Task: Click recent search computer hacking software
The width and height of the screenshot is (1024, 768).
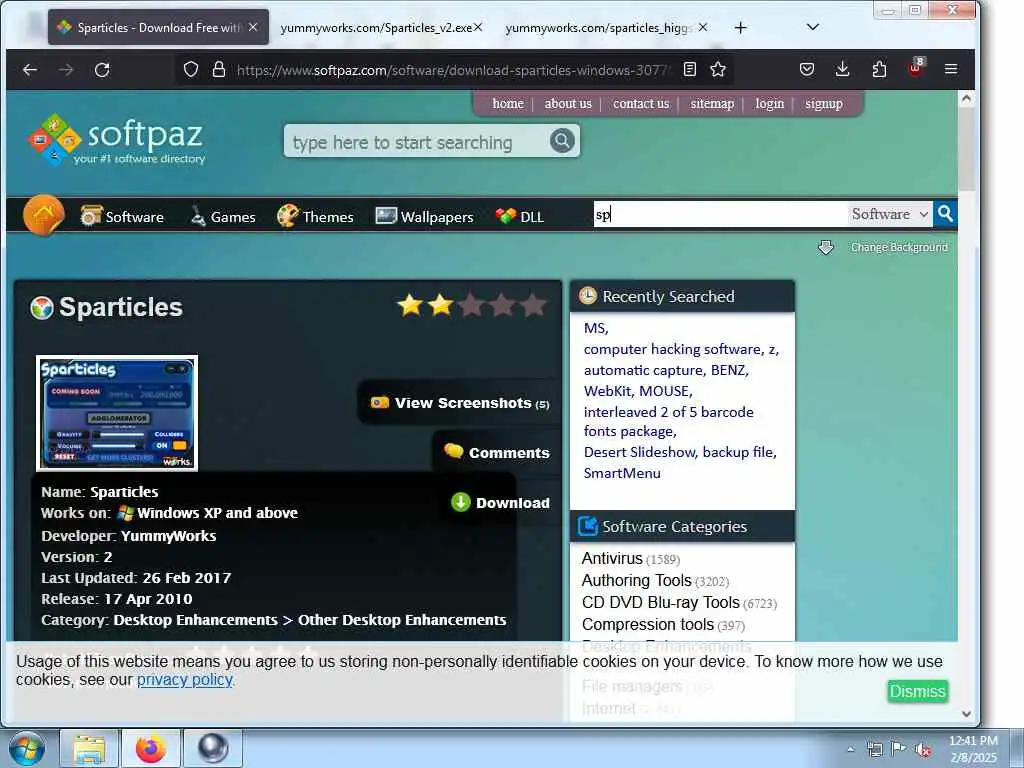Action: pyautogui.click(x=674, y=349)
